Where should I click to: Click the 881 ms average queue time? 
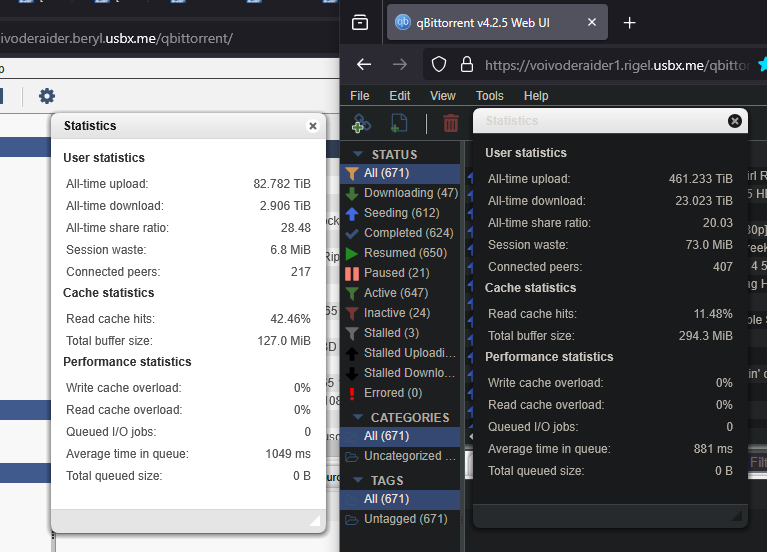(x=713, y=449)
